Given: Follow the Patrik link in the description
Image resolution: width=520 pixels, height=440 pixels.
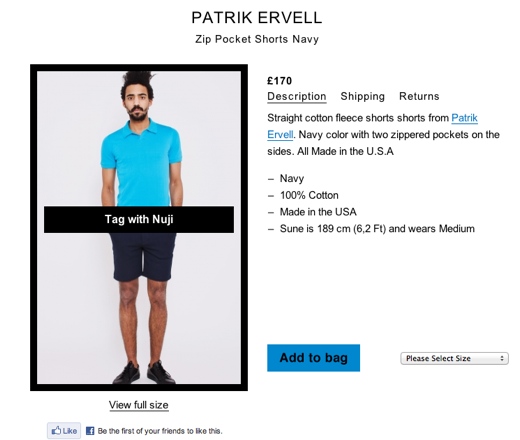Looking at the screenshot, I should click(x=464, y=118).
